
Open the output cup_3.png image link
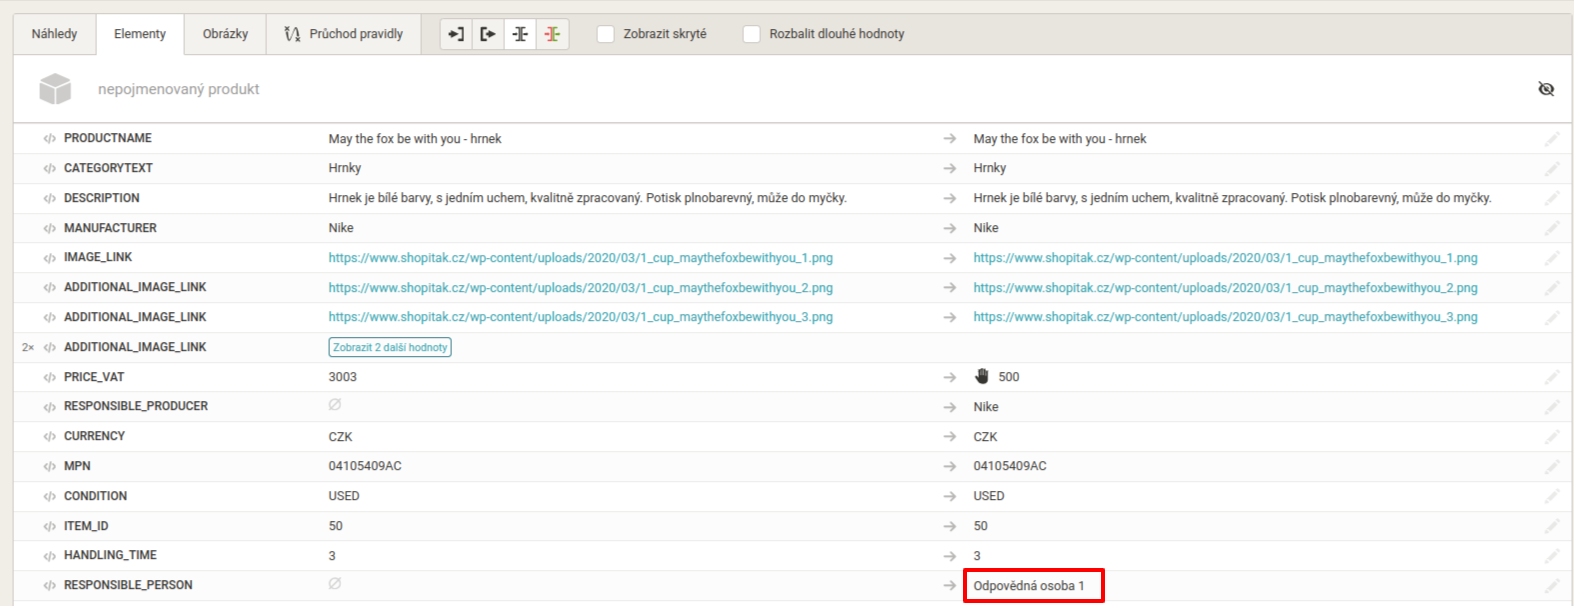[1225, 317]
